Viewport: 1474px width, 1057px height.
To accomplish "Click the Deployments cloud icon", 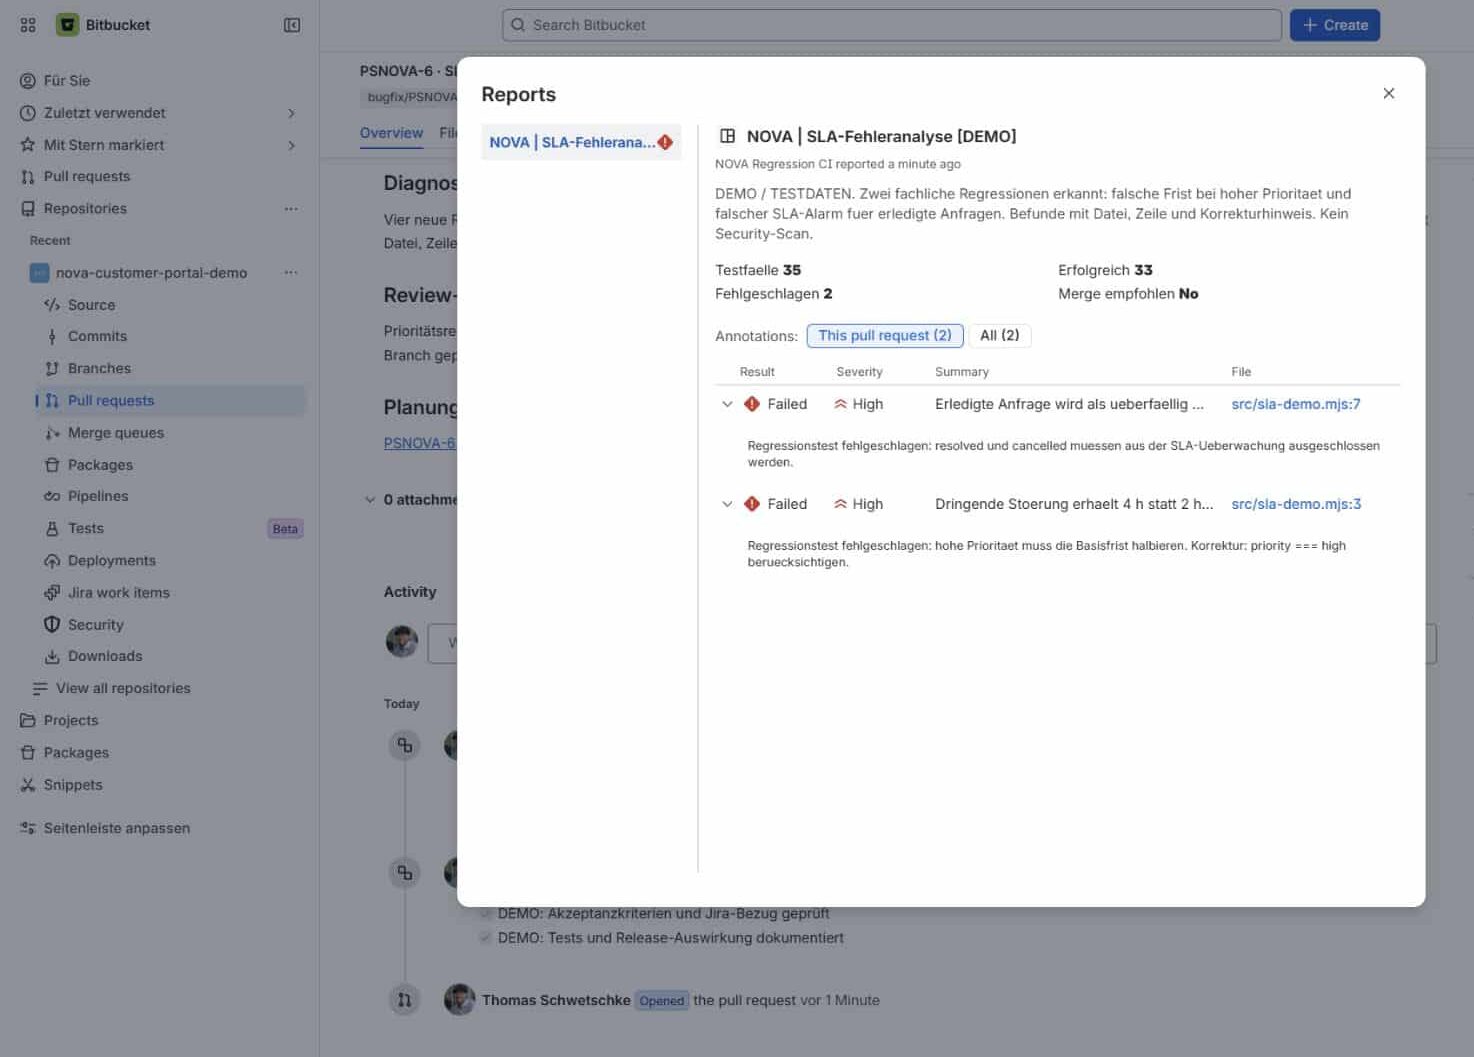I will point(52,561).
